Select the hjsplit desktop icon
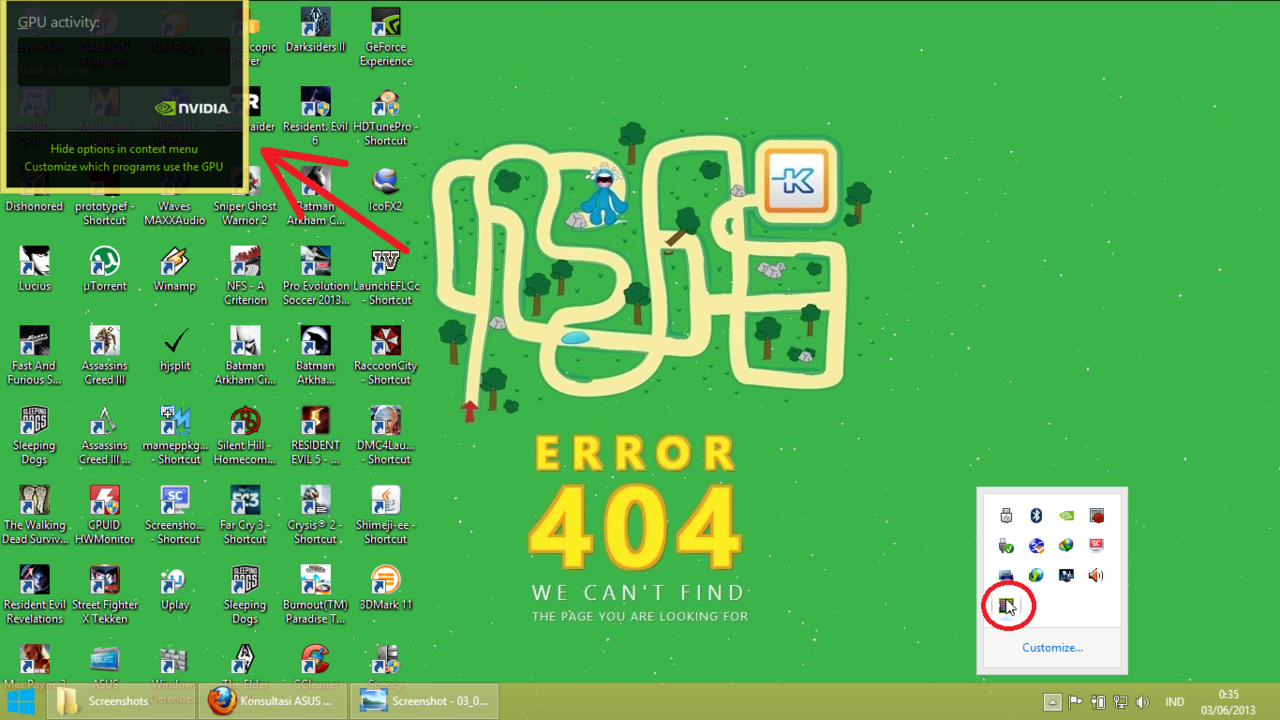Screen dimensions: 1280x720 click(175, 350)
